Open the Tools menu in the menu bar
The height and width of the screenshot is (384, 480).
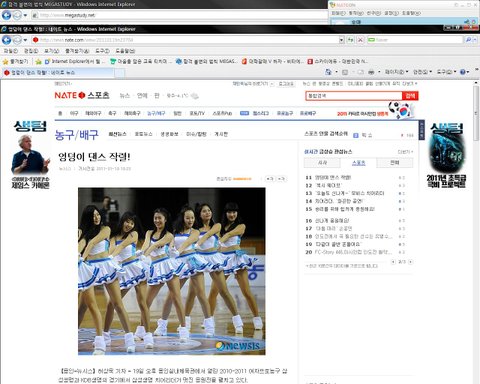coord(102,51)
